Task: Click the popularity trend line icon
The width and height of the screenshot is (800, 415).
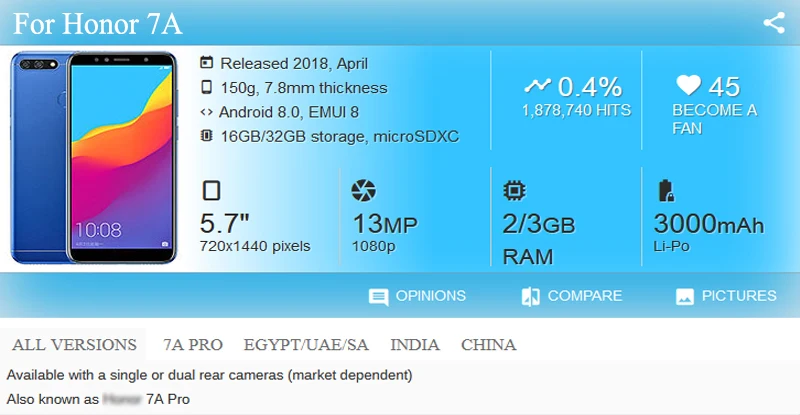Action: pyautogui.click(x=537, y=86)
